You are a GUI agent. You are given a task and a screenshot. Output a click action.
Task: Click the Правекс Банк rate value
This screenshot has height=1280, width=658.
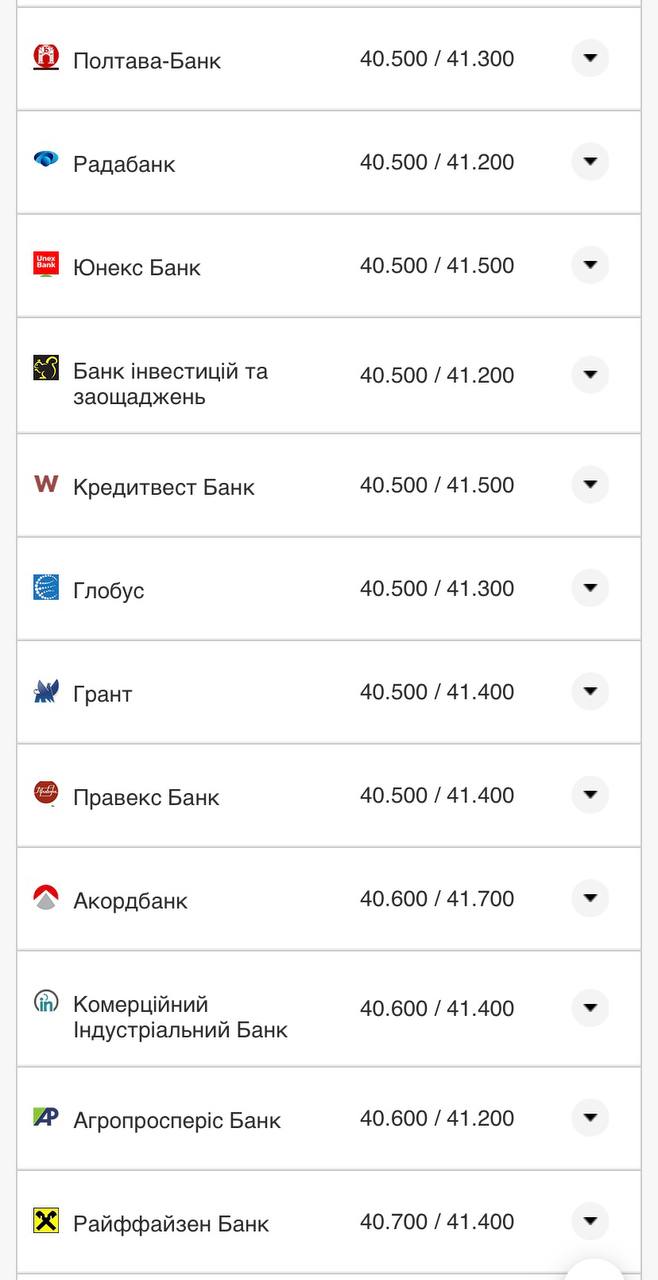(437, 794)
